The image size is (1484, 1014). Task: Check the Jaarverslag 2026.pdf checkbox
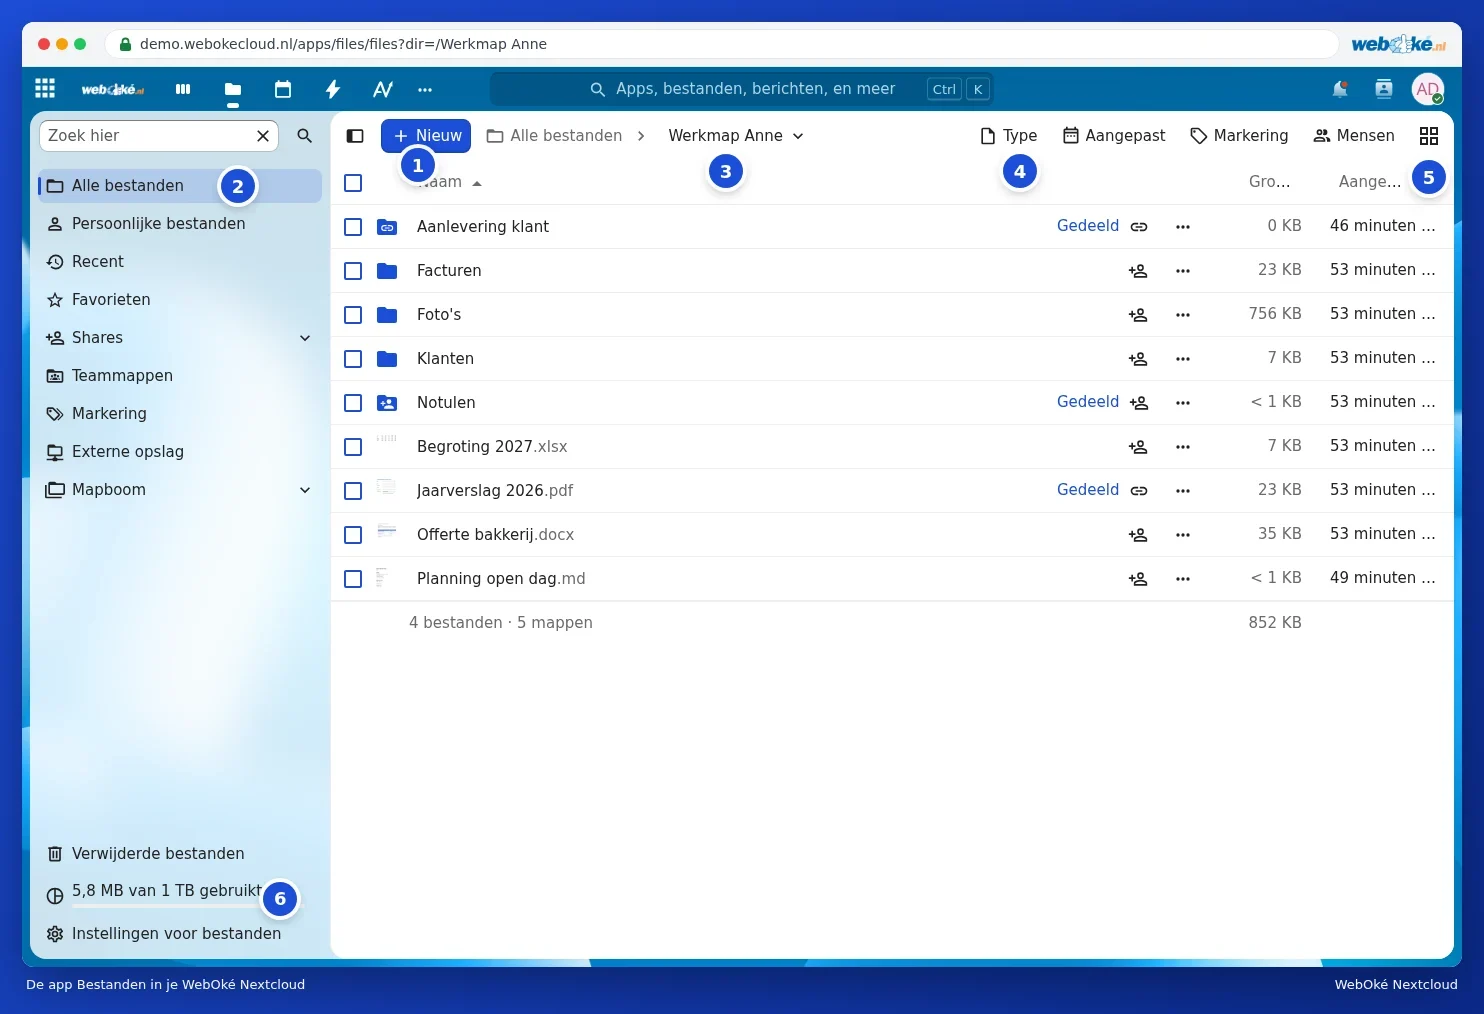click(353, 491)
